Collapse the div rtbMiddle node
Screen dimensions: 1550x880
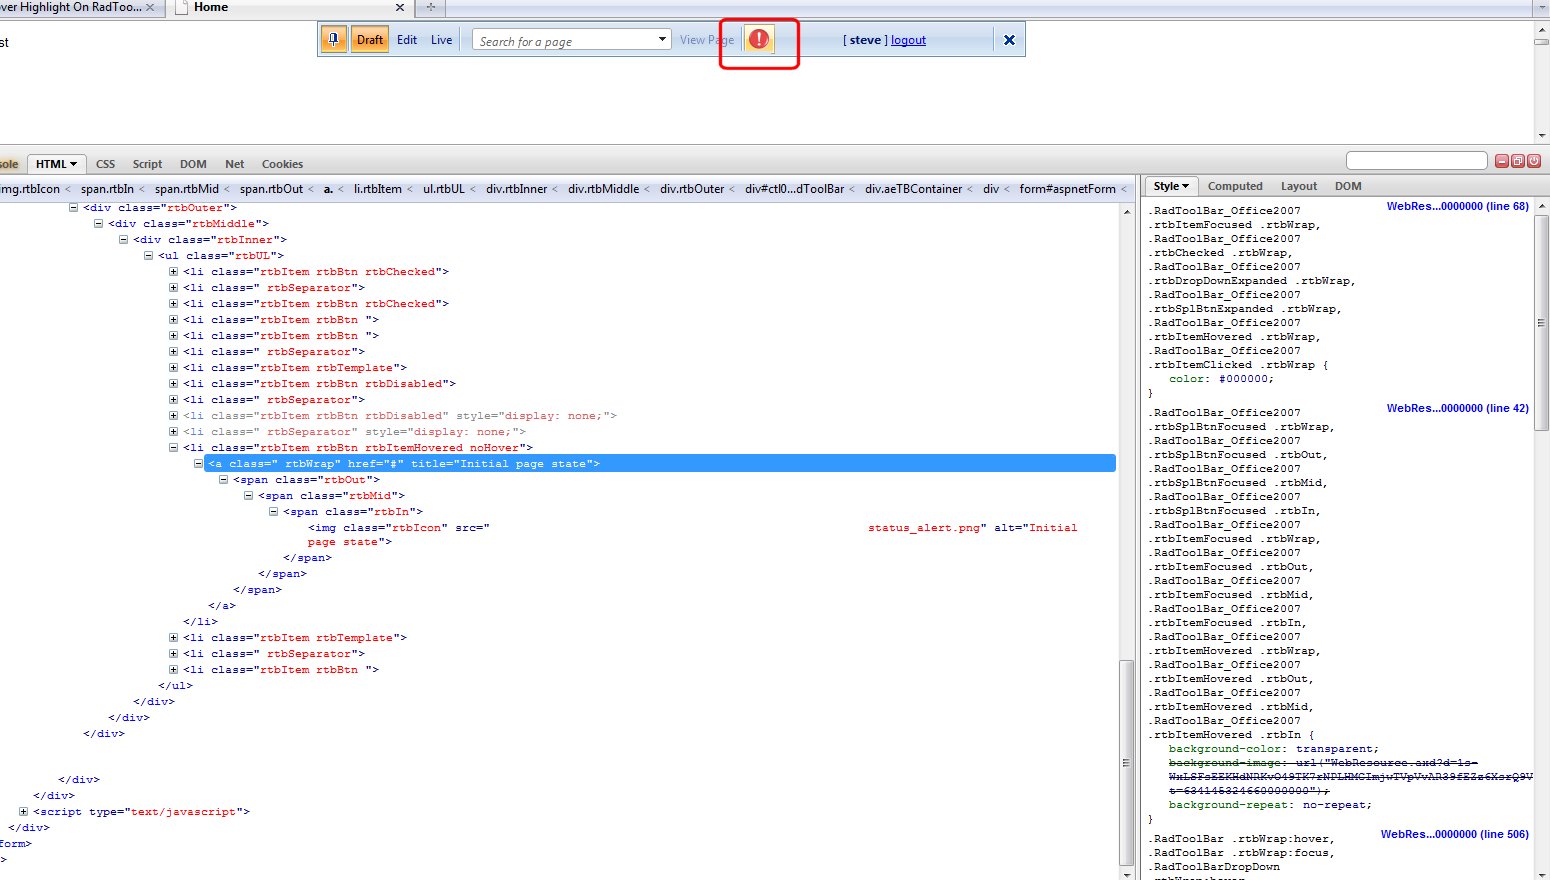point(98,224)
